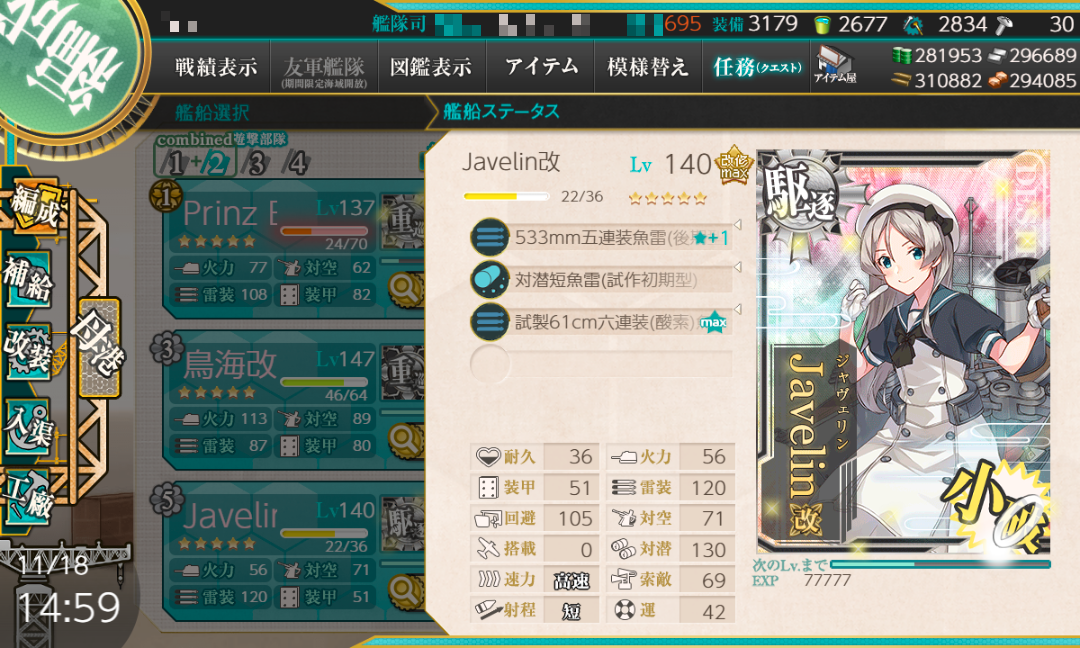Expand arrow beside 試製61cm六連装 slot
Screen dimensions: 1080x648
pos(737,309)
